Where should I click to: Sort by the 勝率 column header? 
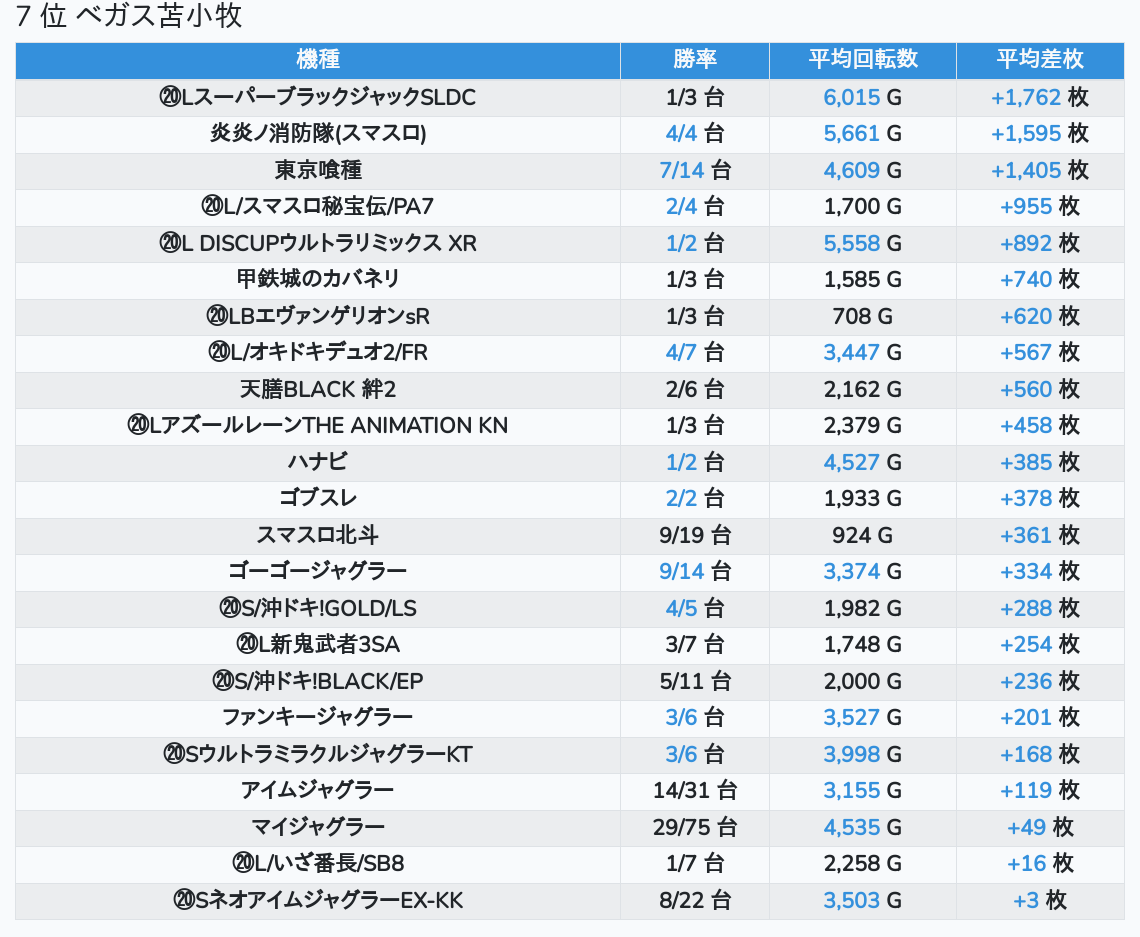(x=694, y=60)
